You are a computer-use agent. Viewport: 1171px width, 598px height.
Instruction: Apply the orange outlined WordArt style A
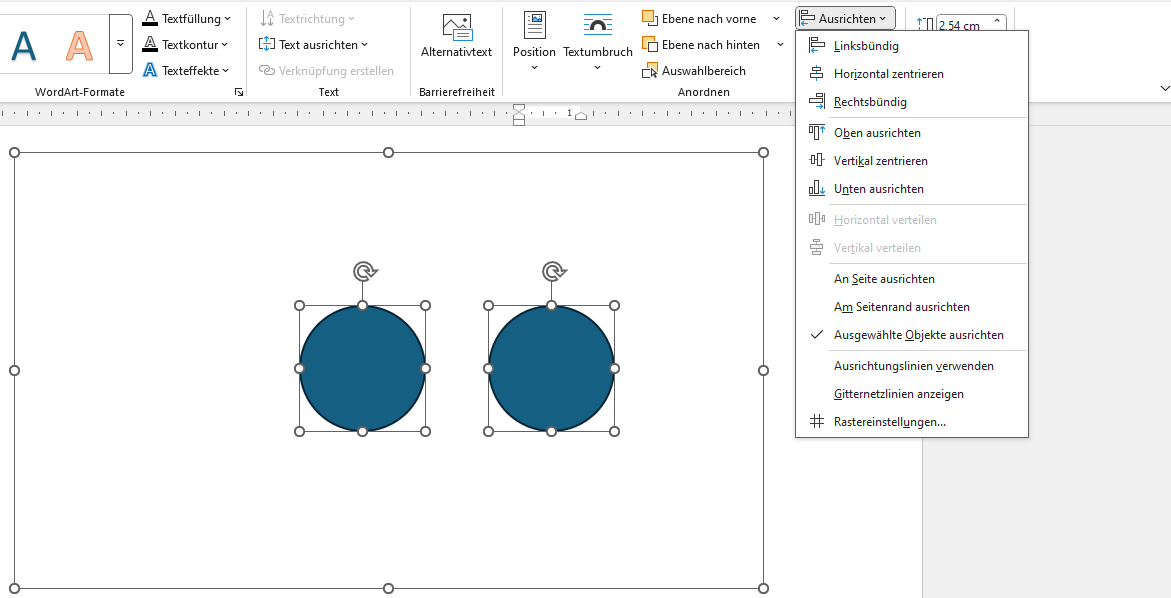[x=79, y=45]
